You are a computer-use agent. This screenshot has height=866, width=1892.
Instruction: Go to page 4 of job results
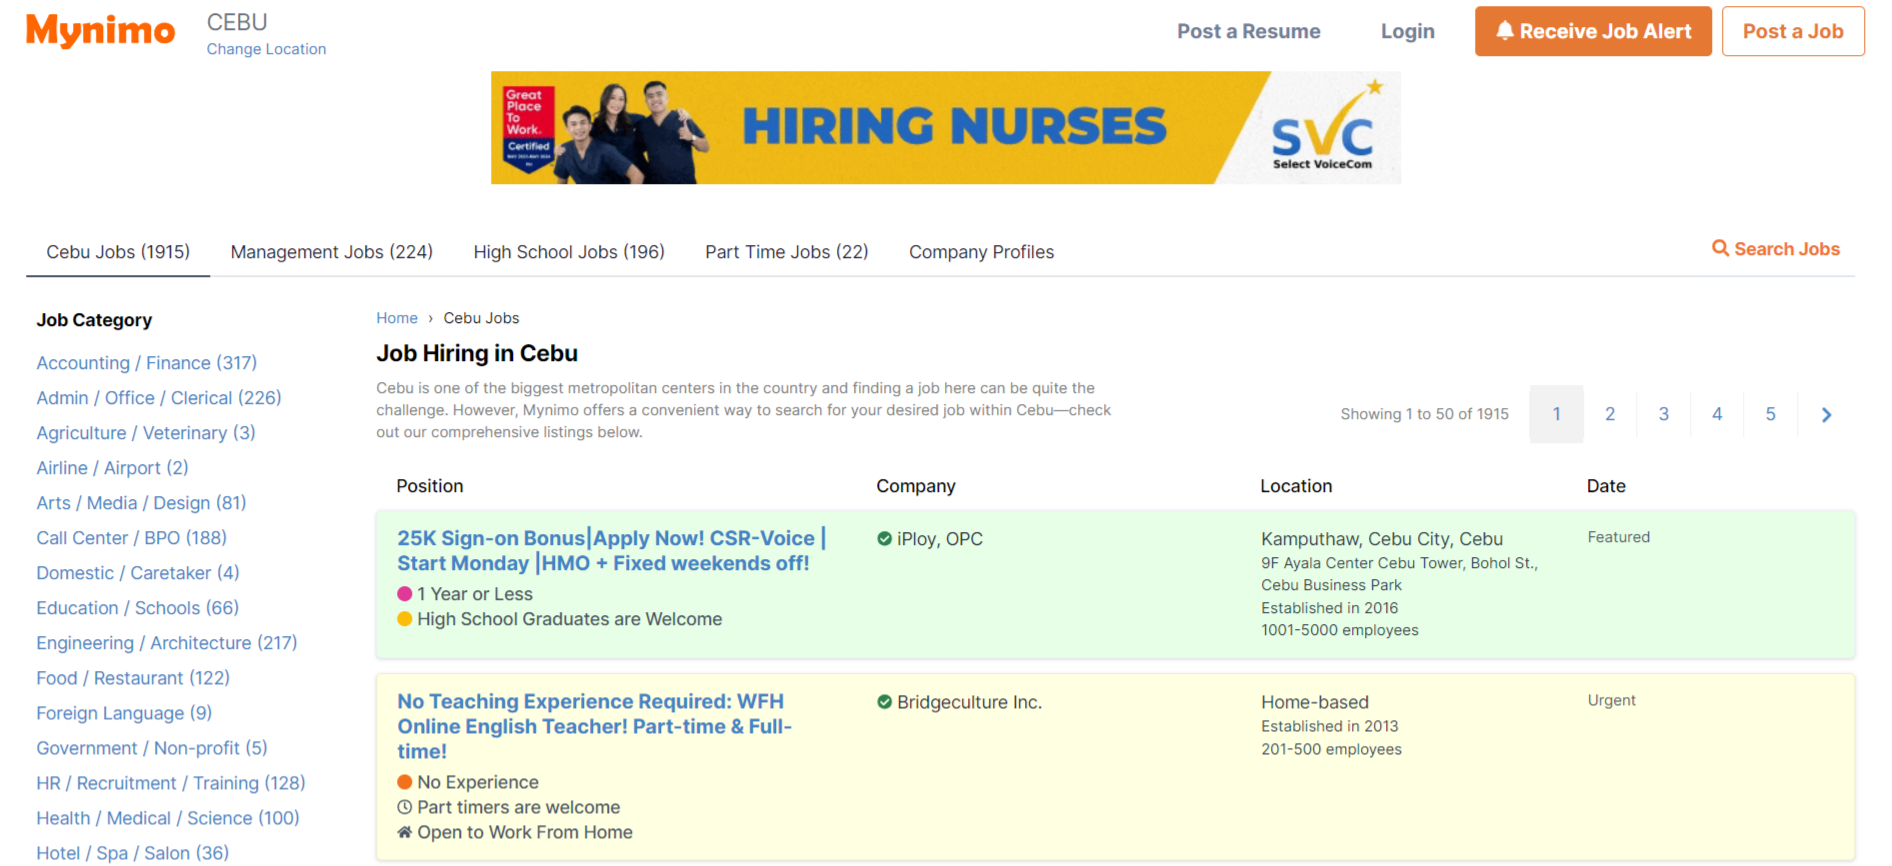click(1717, 414)
